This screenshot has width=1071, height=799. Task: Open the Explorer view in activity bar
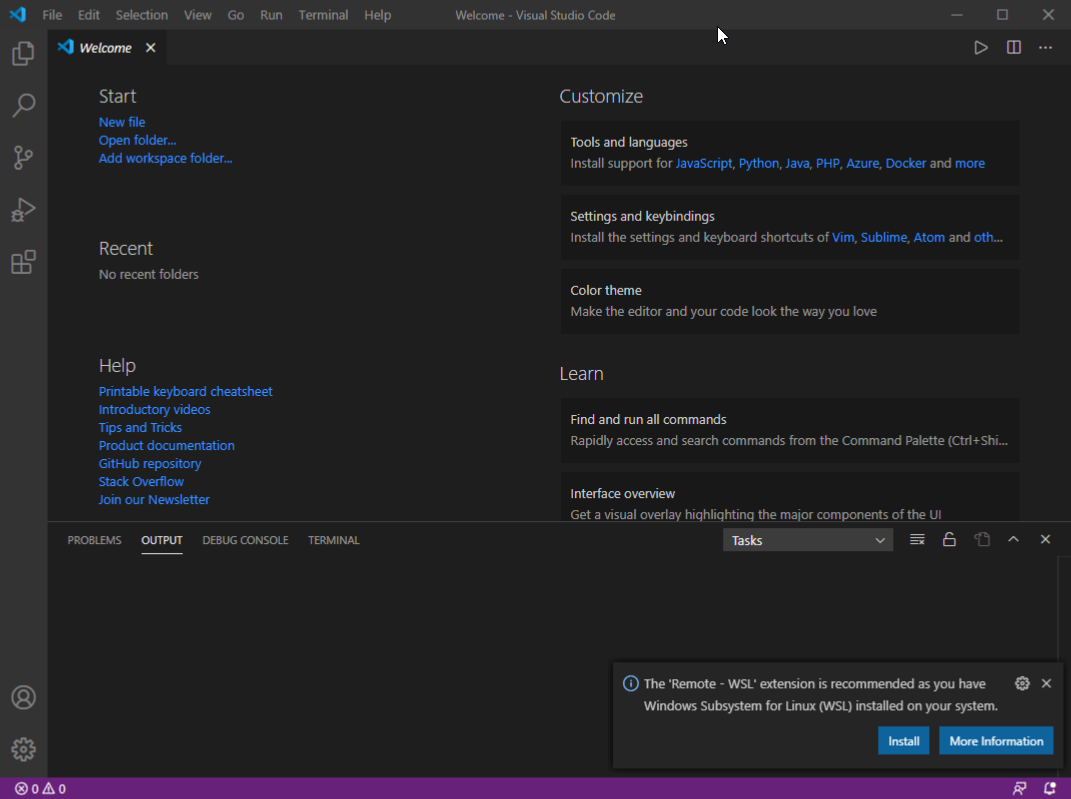(x=23, y=54)
